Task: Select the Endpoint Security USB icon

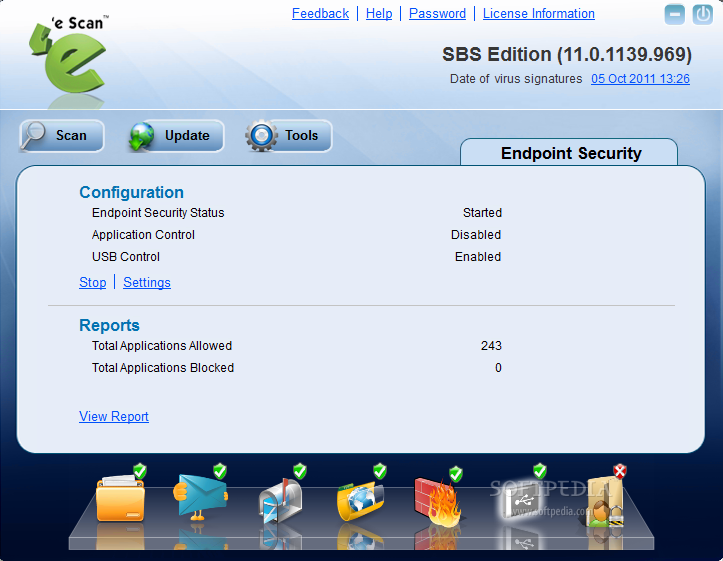Action: point(521,500)
